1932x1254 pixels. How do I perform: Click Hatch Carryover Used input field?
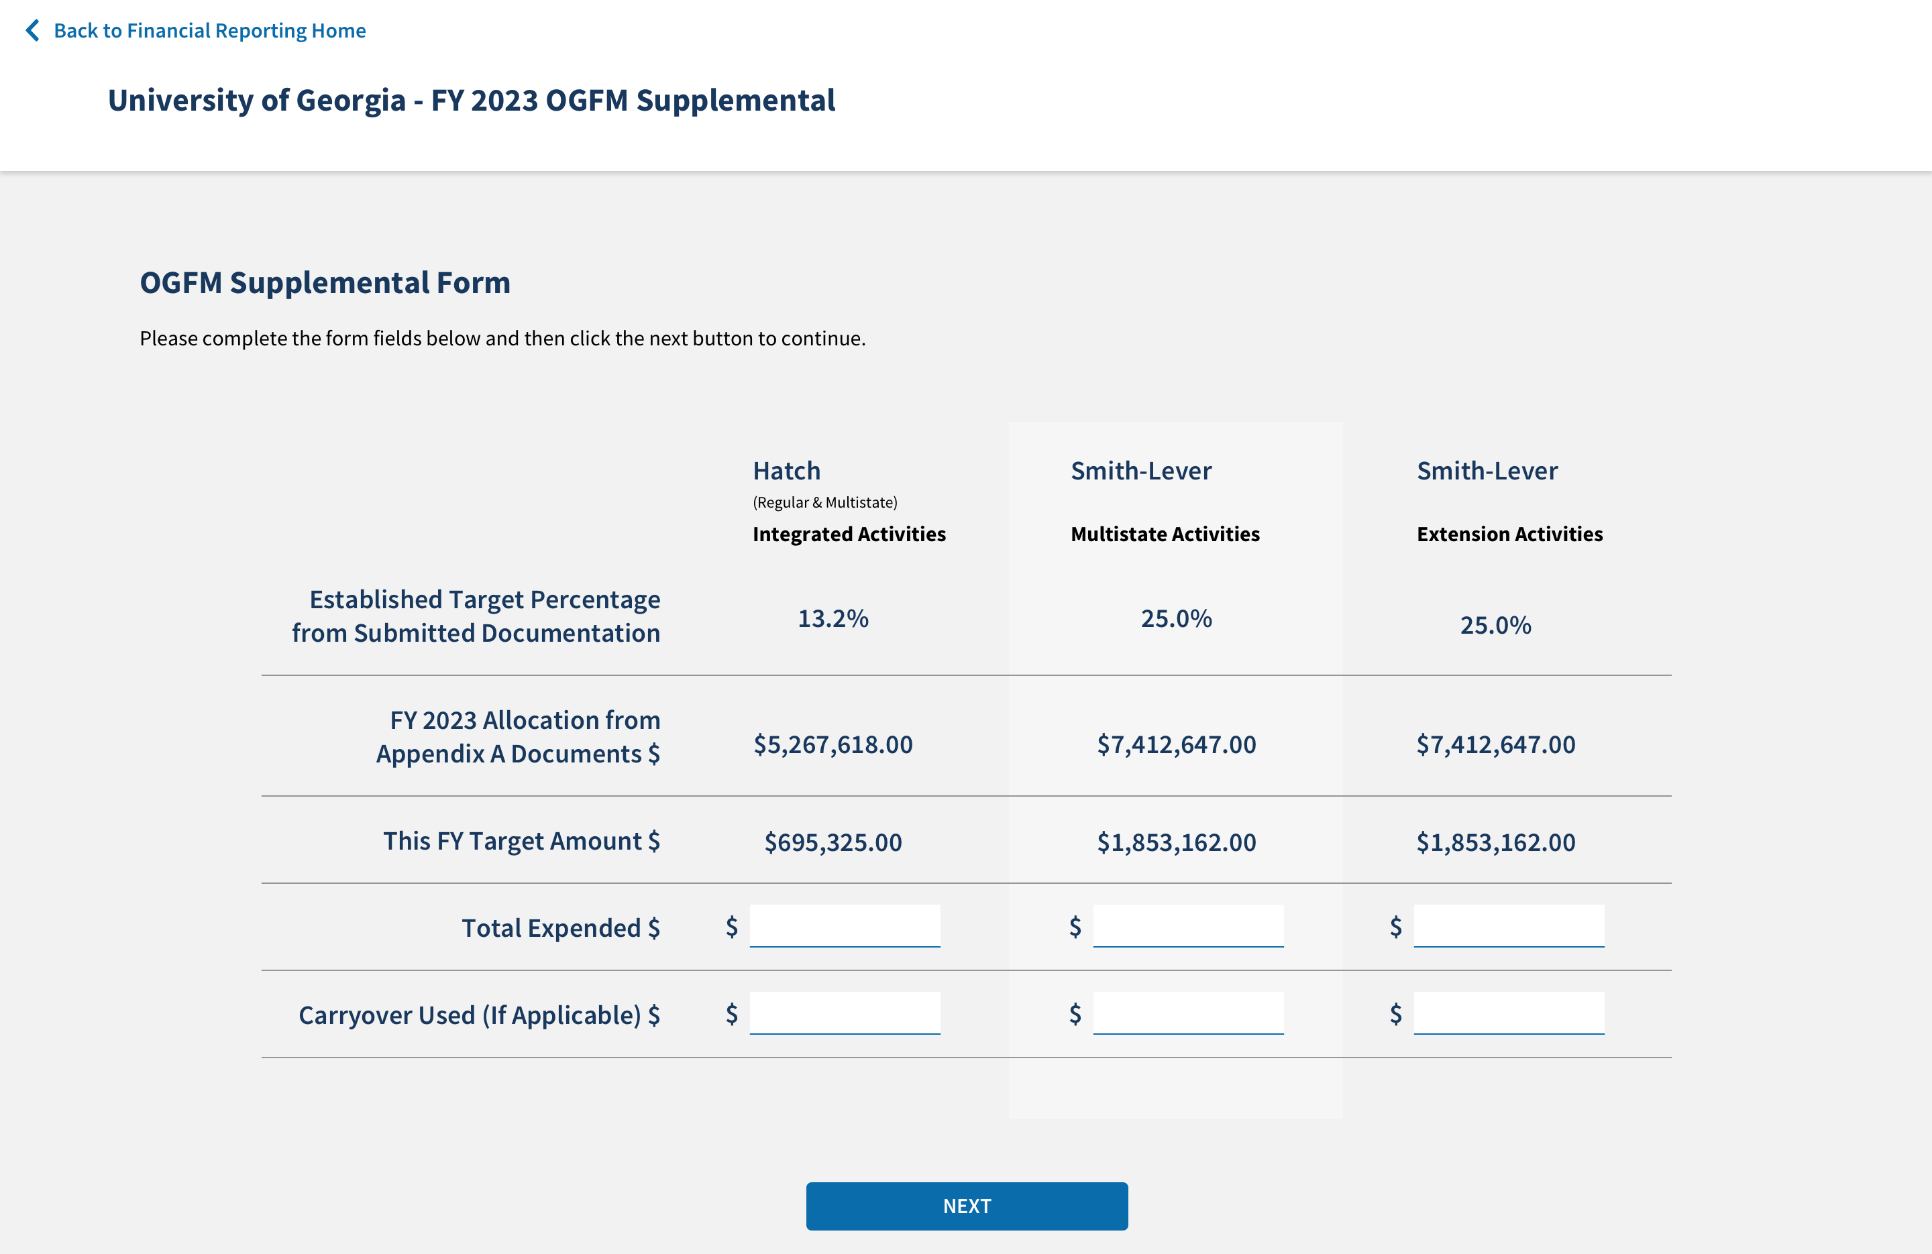pos(844,1013)
